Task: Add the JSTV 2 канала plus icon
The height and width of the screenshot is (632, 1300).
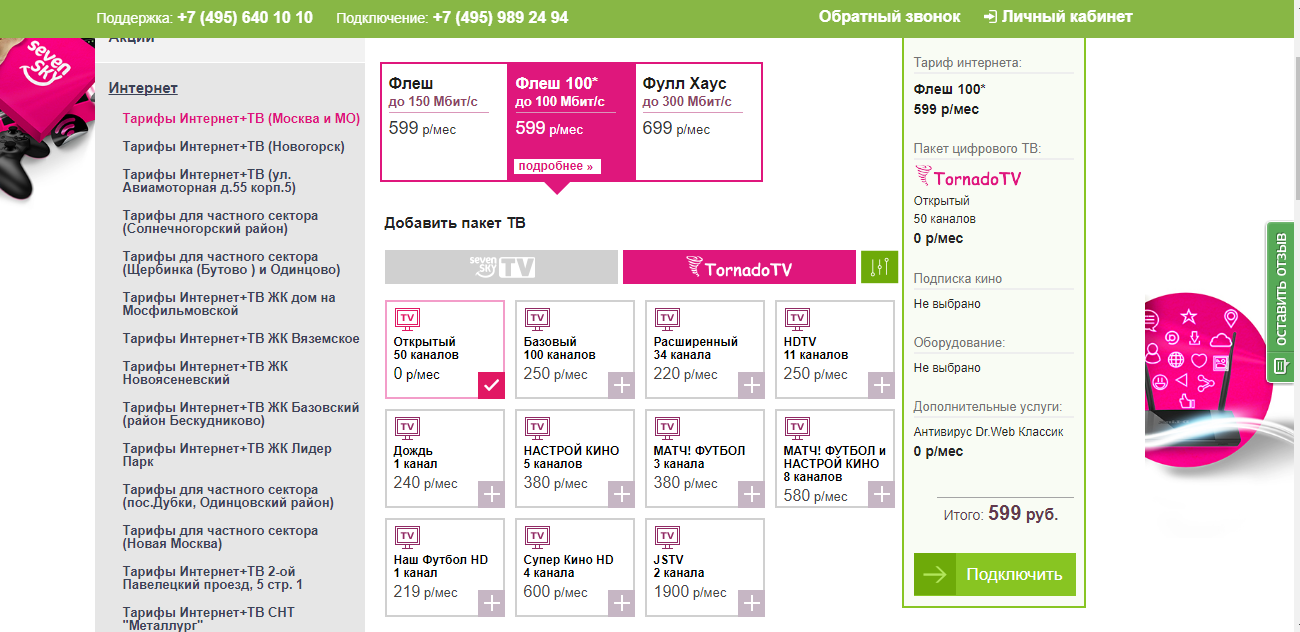Action: [x=751, y=603]
